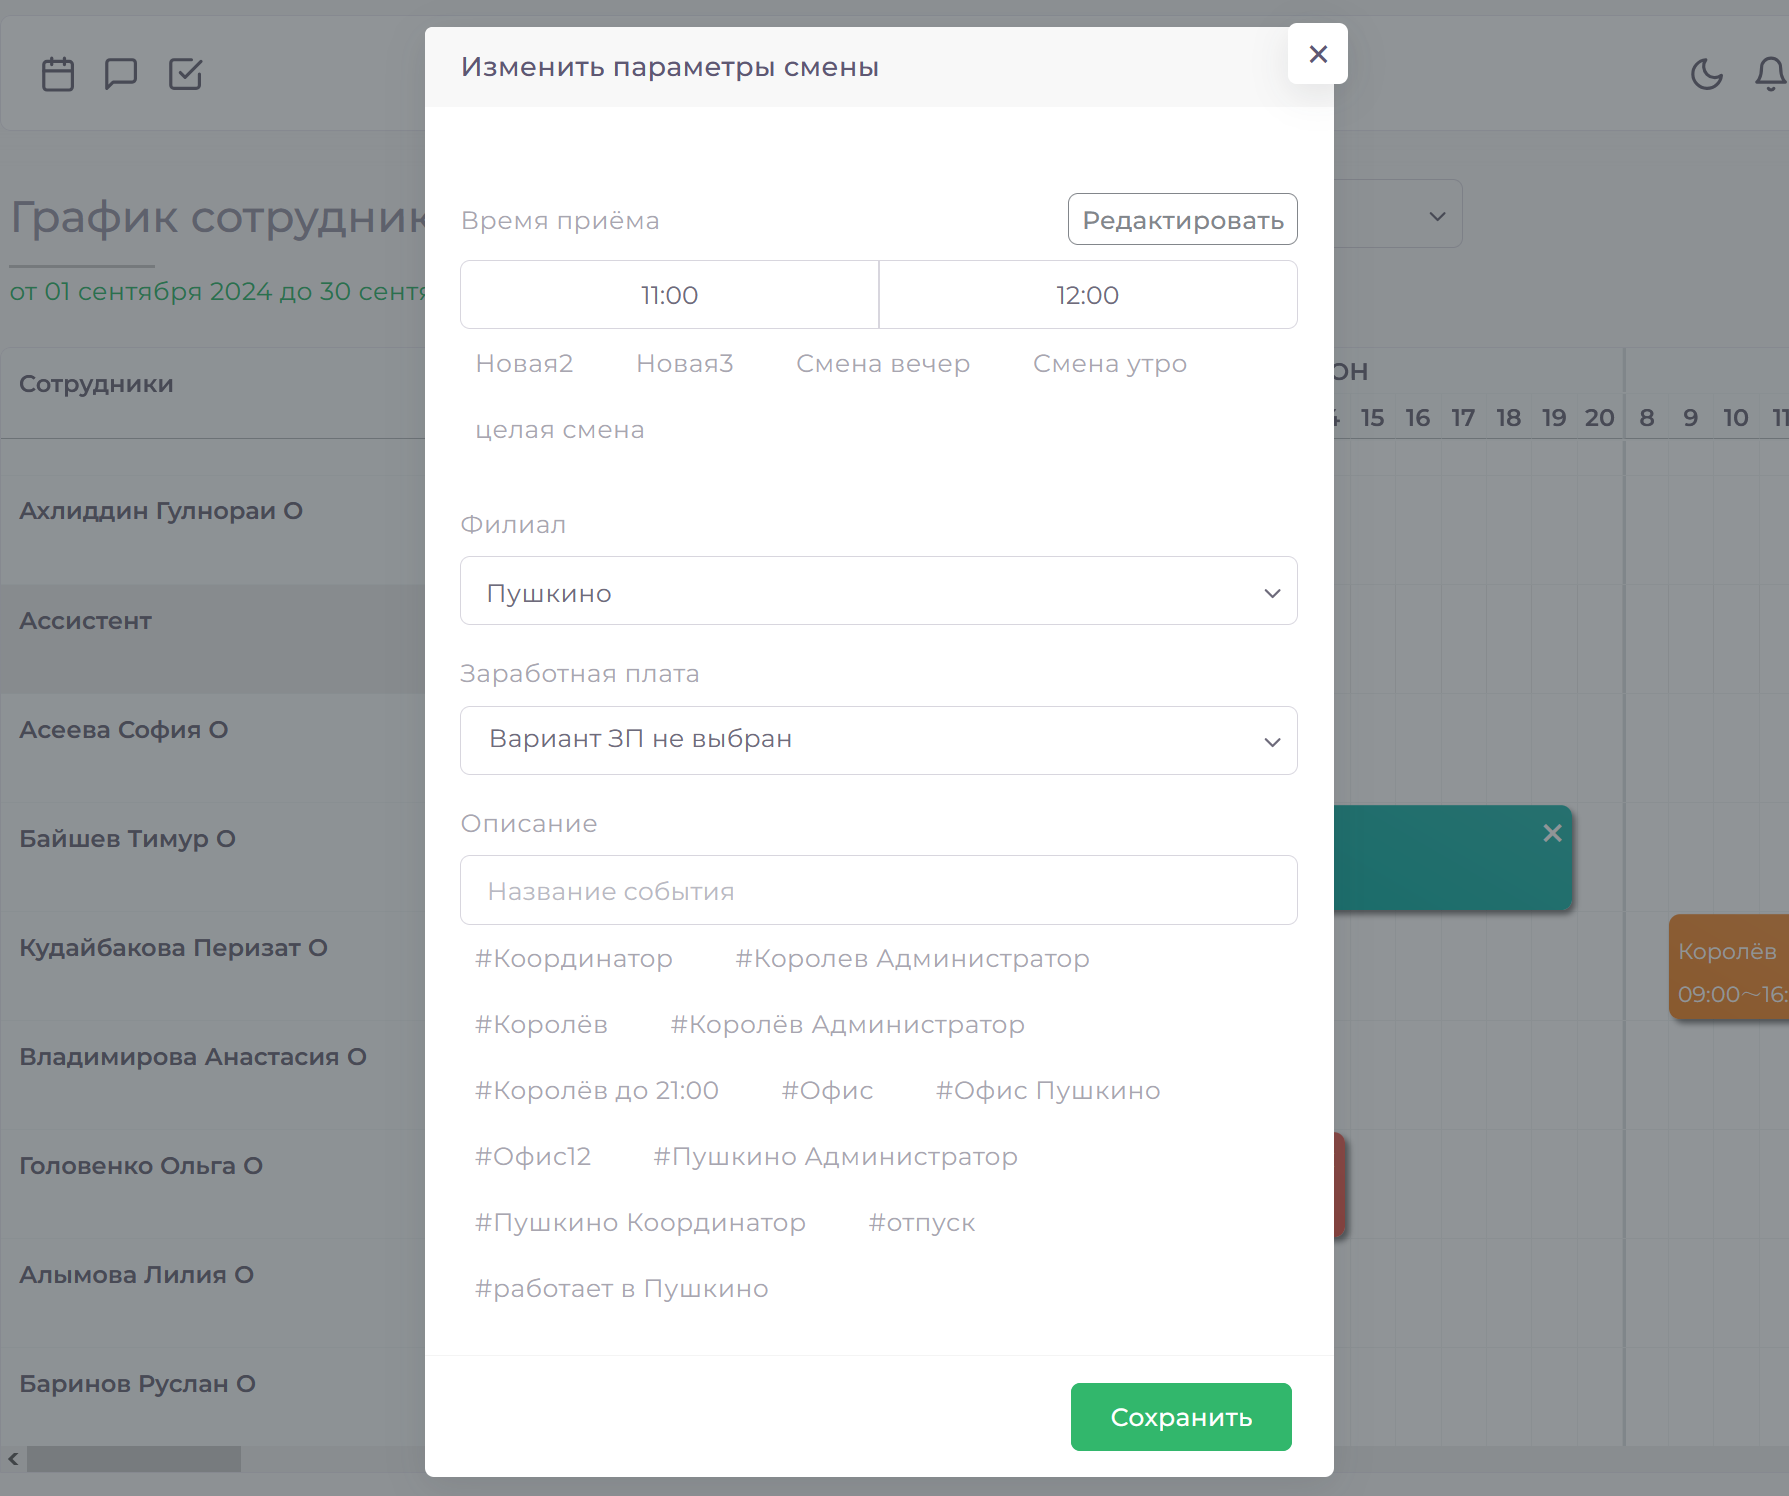The height and width of the screenshot is (1496, 1789).
Task: Select employee Головенко Ольга О
Action: tap(141, 1166)
